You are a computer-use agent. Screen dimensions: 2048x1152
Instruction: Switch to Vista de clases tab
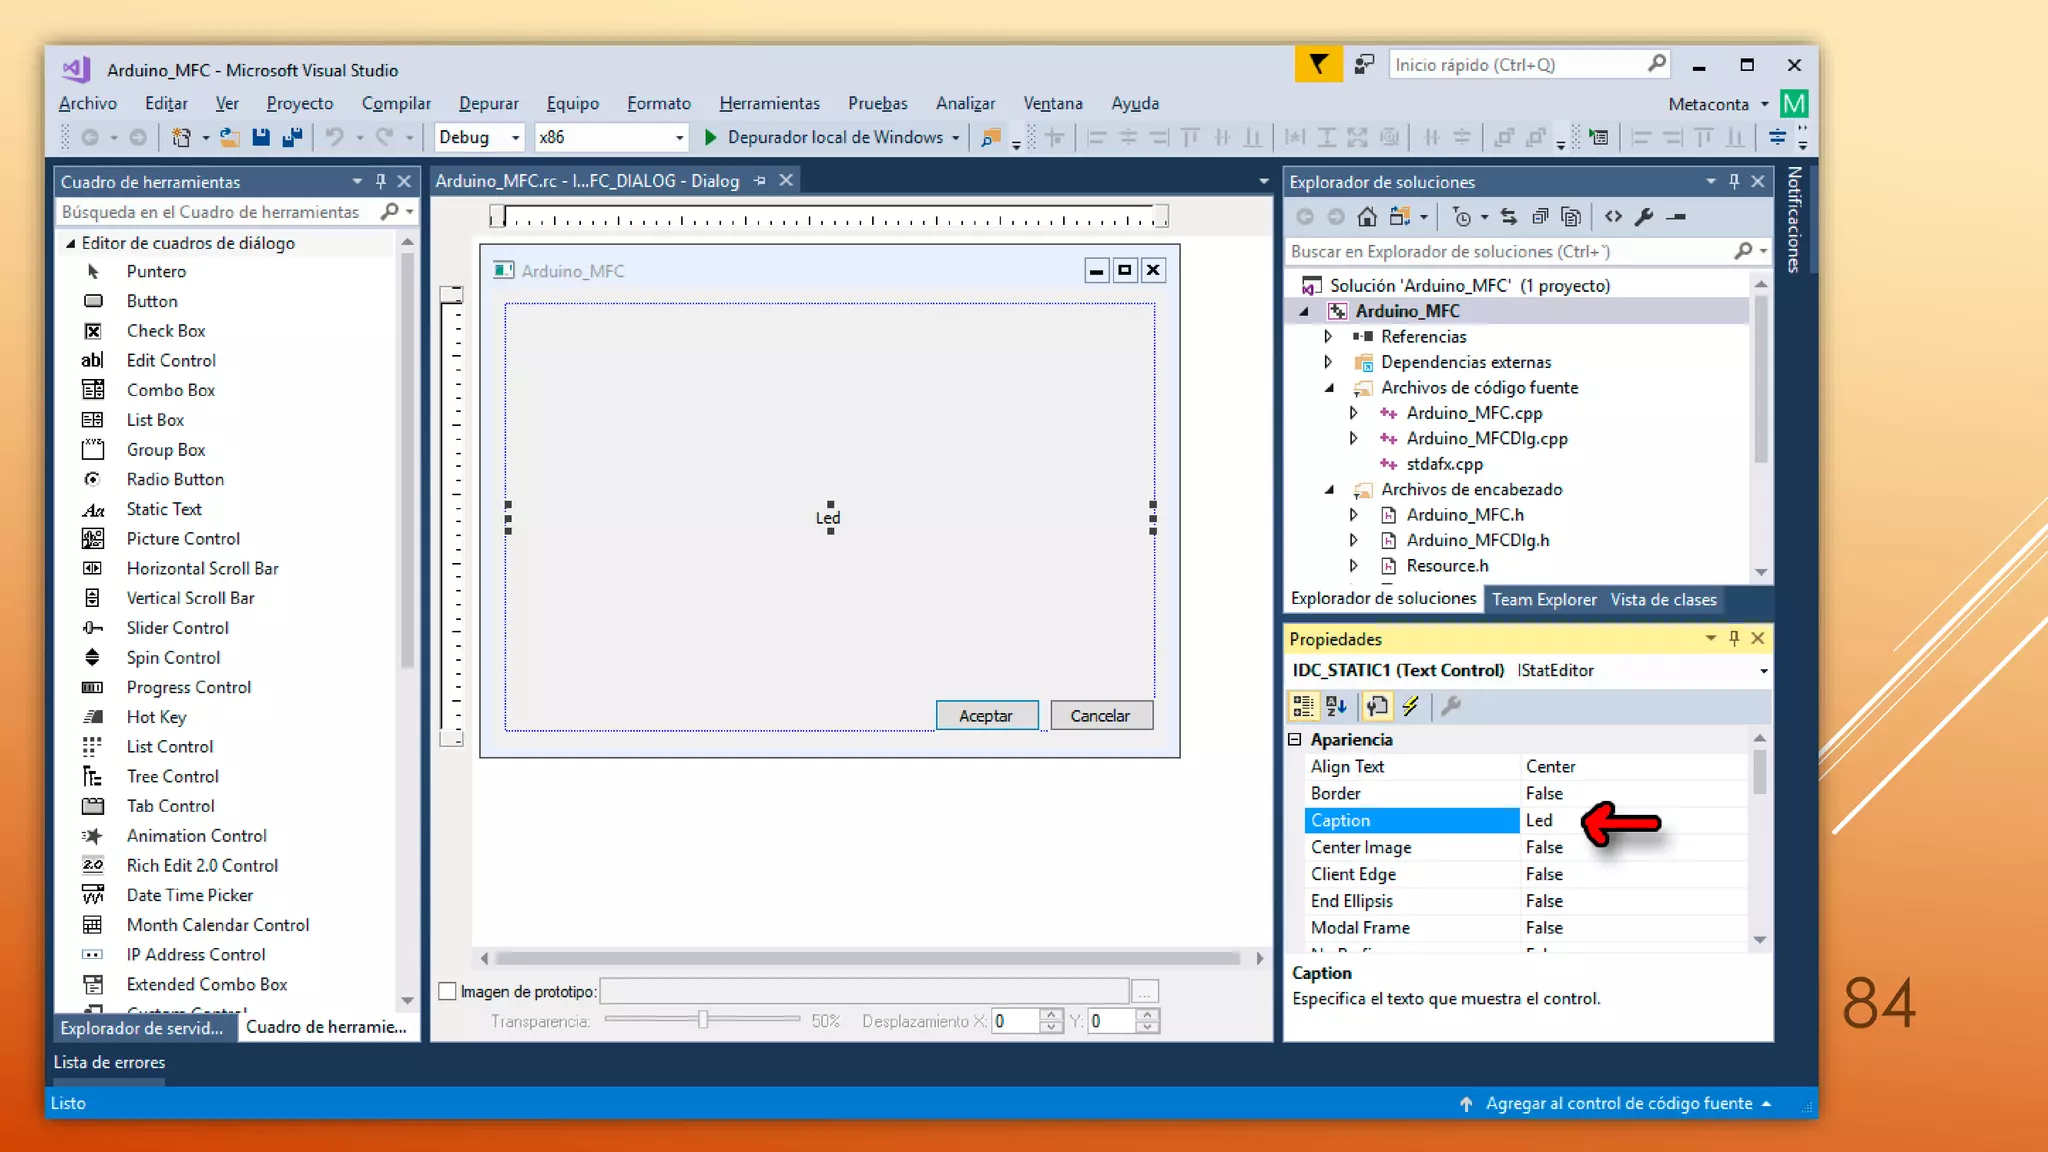[1663, 600]
